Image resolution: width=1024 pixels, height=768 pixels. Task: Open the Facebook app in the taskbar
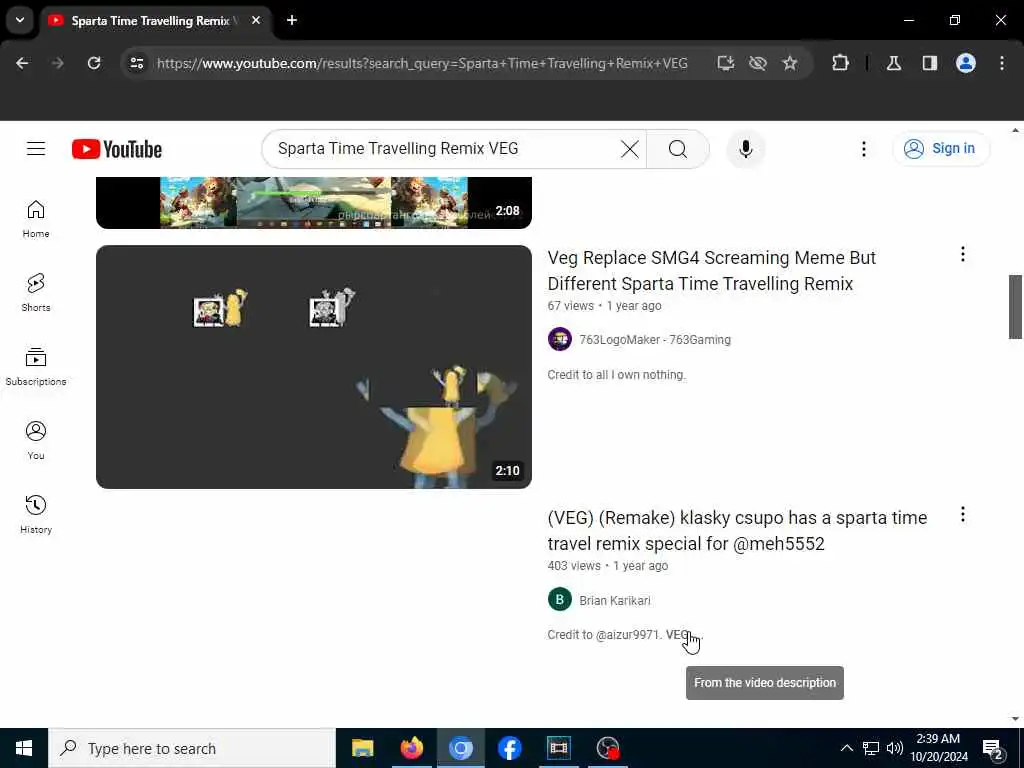click(x=509, y=748)
